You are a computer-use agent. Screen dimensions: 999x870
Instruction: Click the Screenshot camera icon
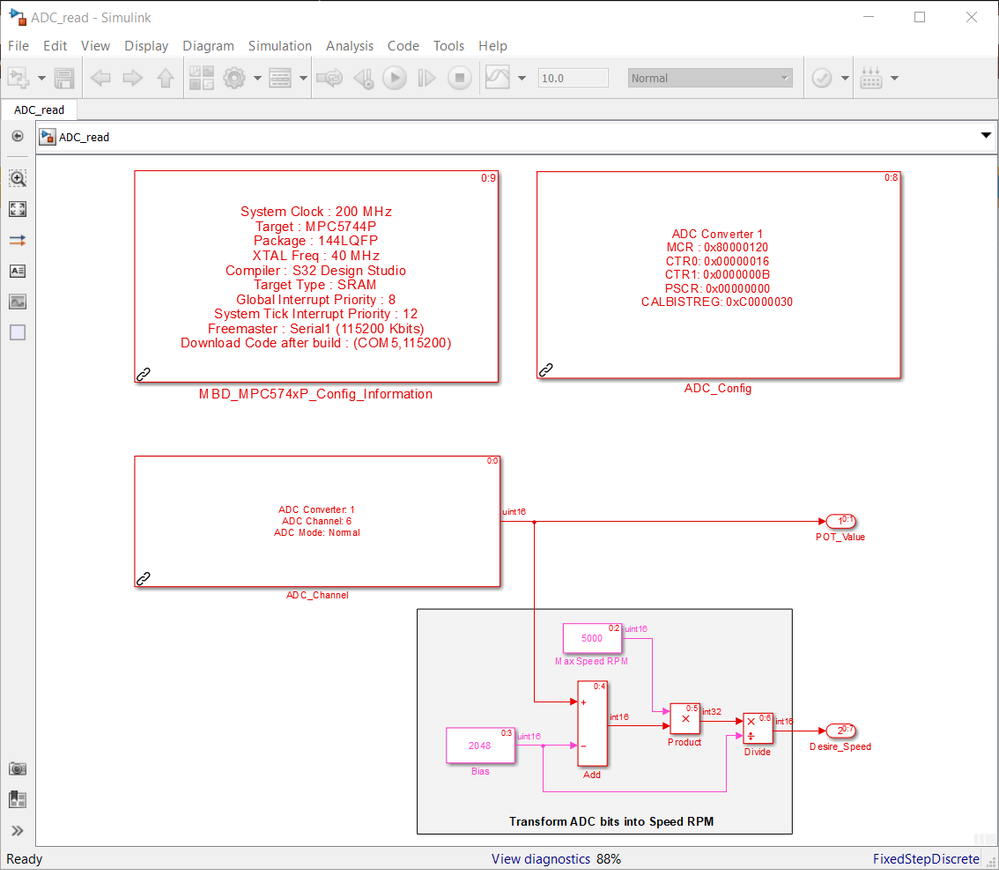tap(18, 769)
